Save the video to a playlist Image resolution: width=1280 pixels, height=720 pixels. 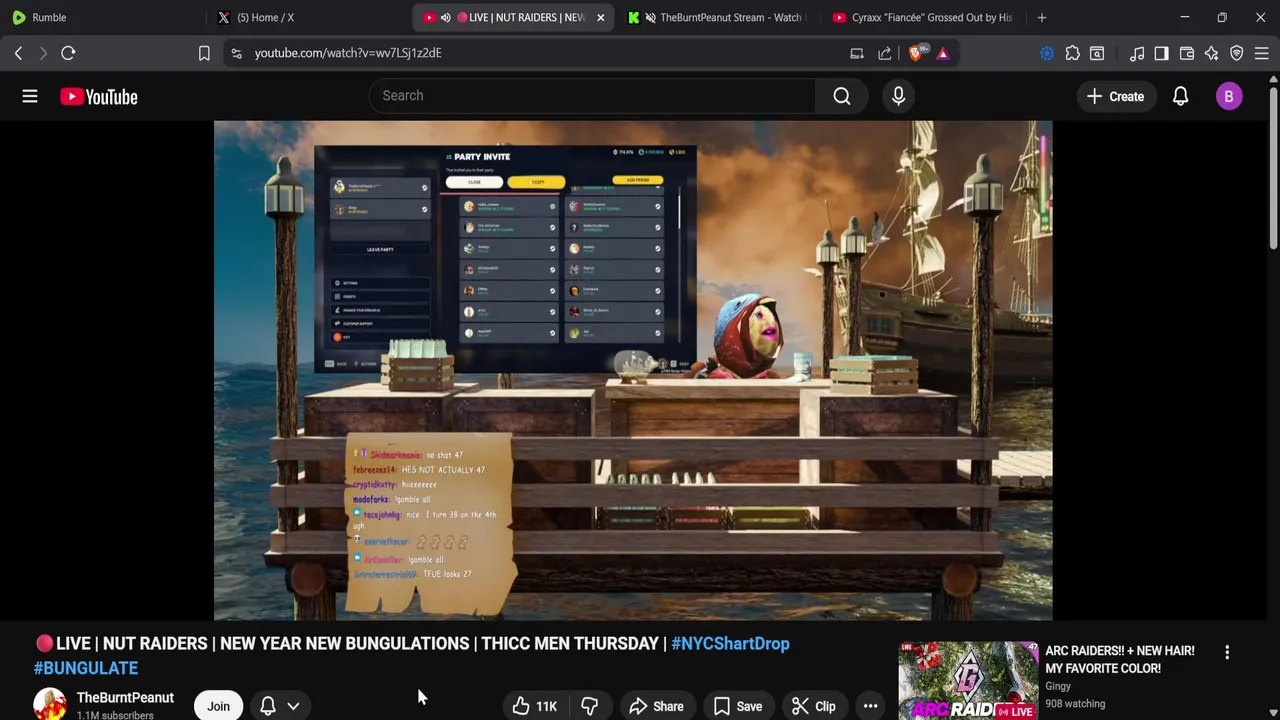click(x=737, y=706)
